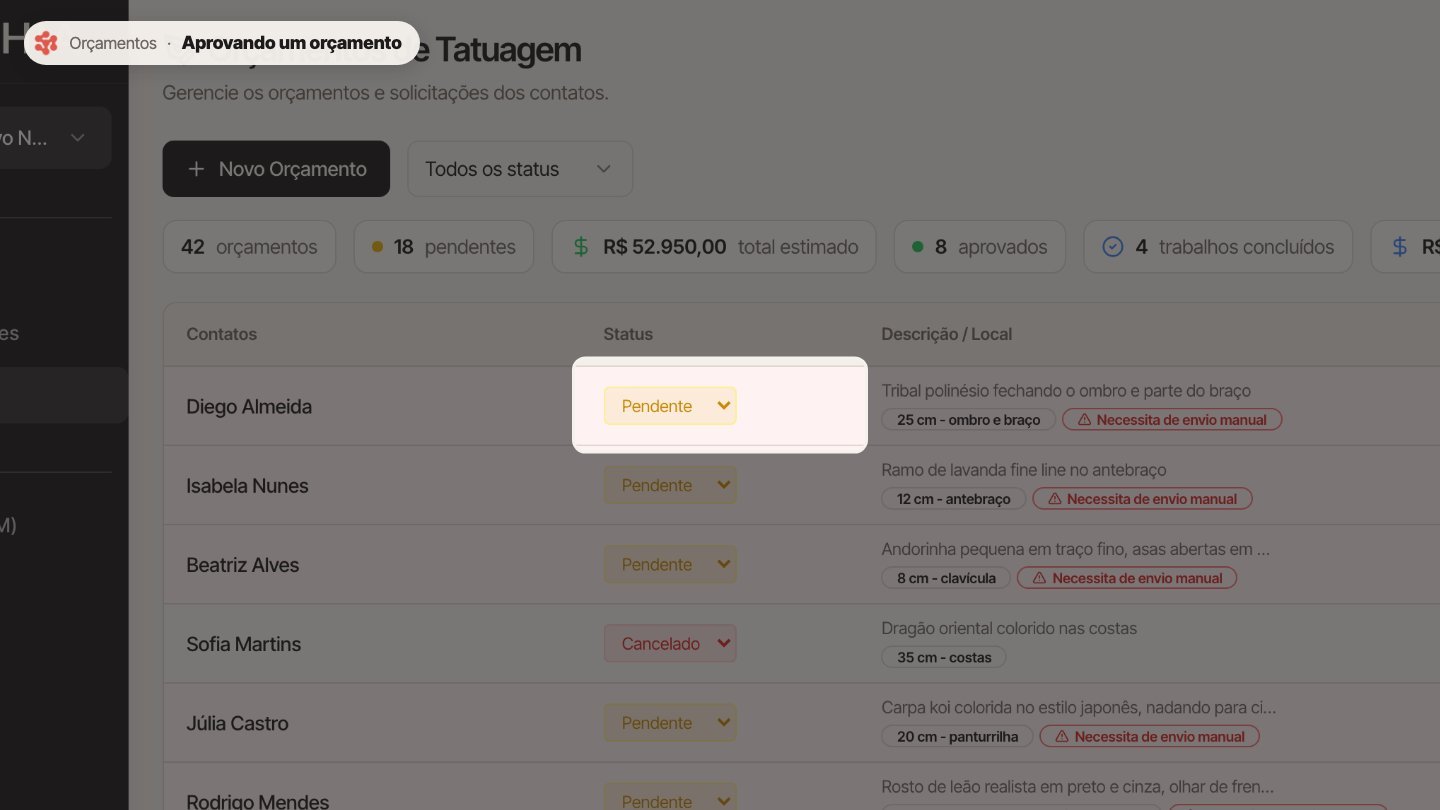The width and height of the screenshot is (1440, 810).
Task: Click the warning icon in Beatriz Alves's row
Action: click(x=1039, y=578)
